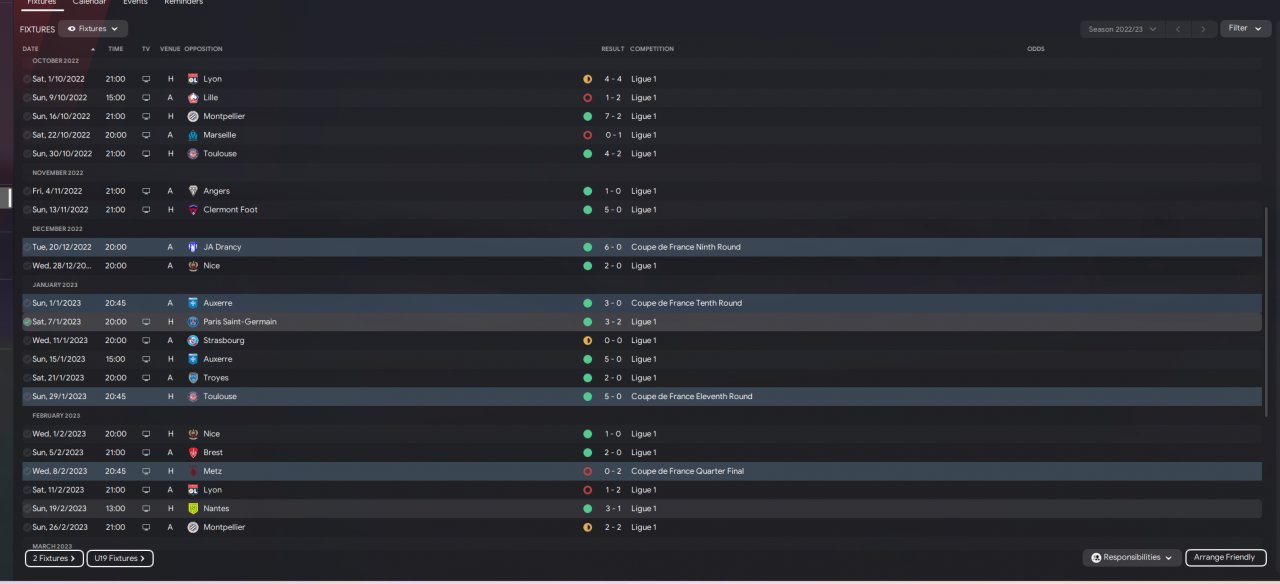Switch to the Events tab
1280x584 pixels.
point(135,3)
